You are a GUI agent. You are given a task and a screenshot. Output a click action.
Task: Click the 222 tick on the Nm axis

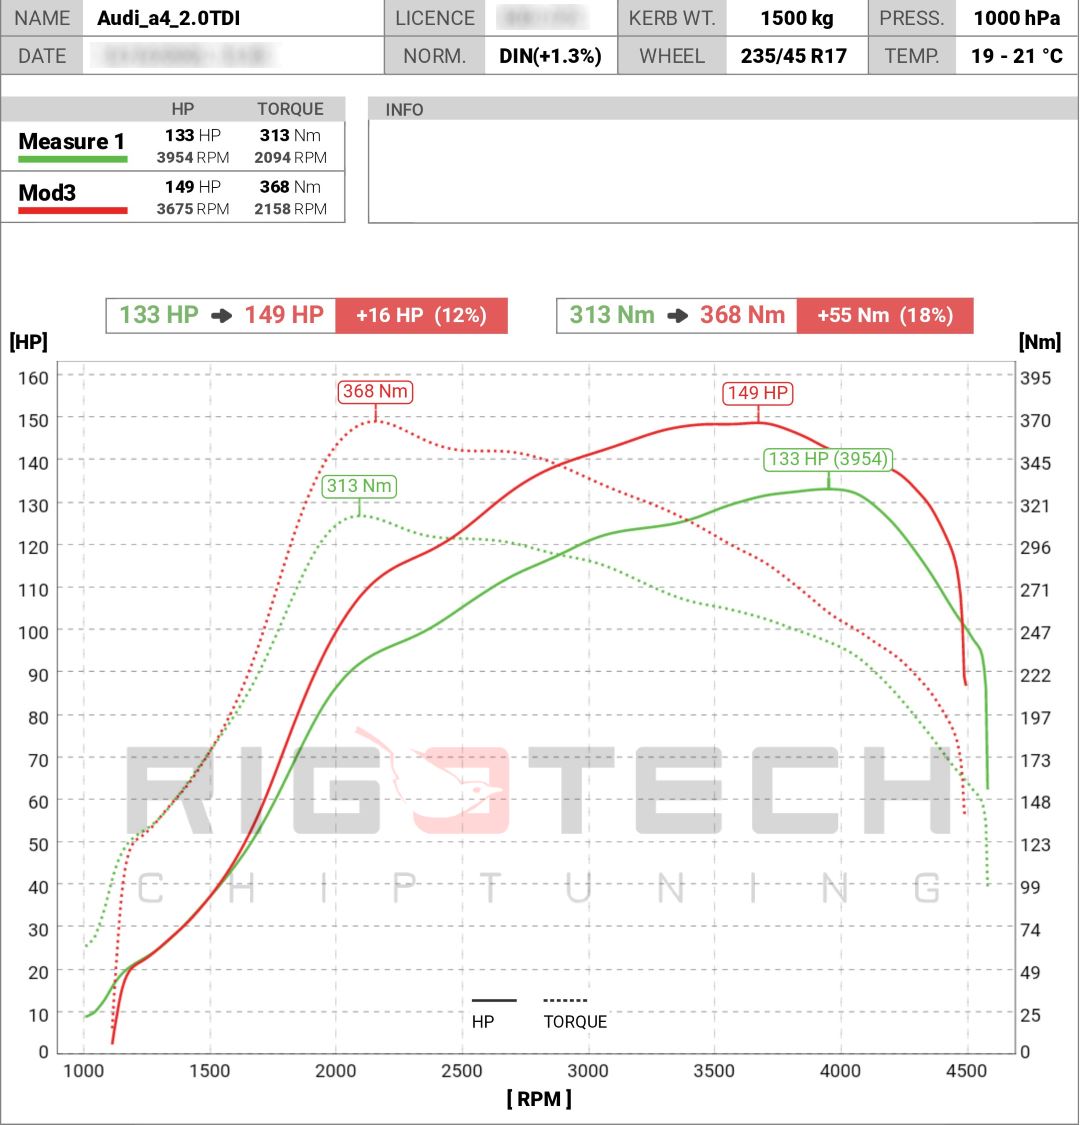[1036, 676]
